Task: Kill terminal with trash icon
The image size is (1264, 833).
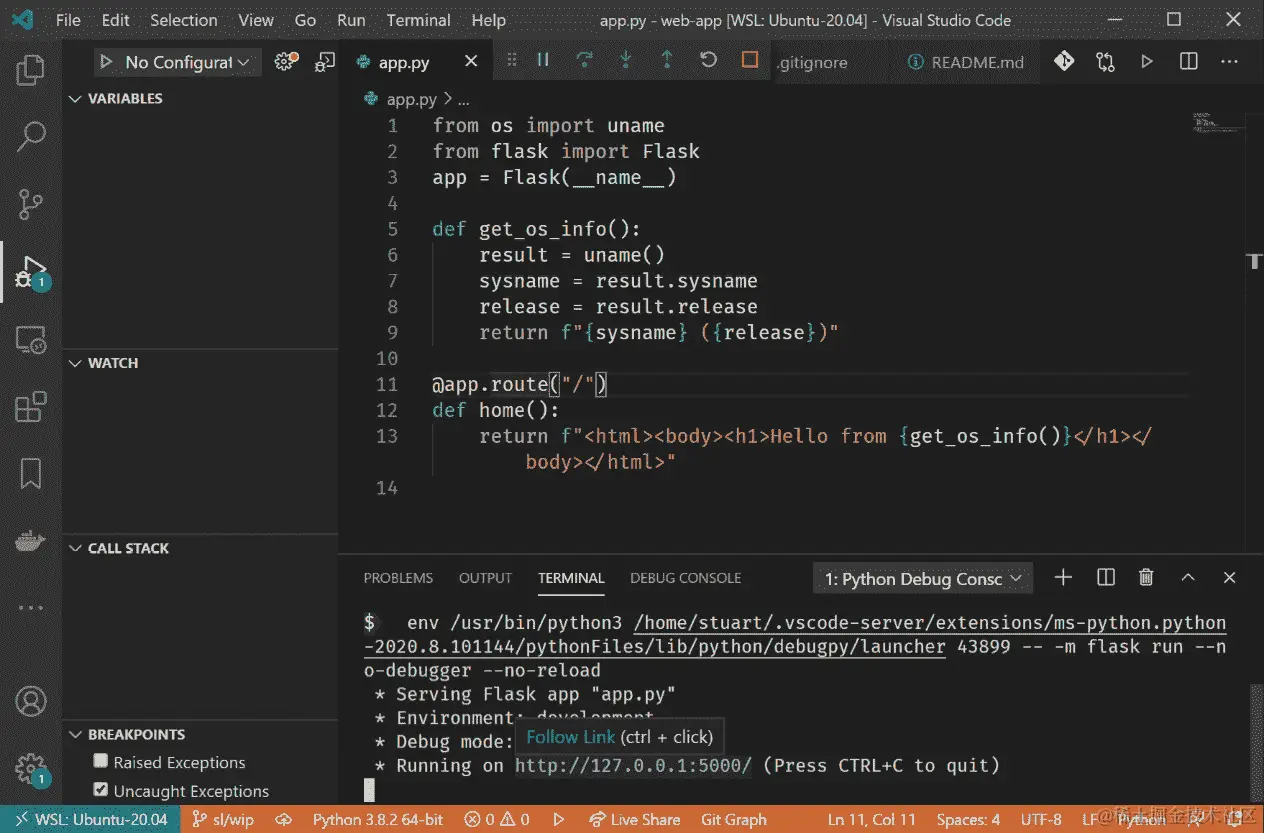Action: [1147, 577]
